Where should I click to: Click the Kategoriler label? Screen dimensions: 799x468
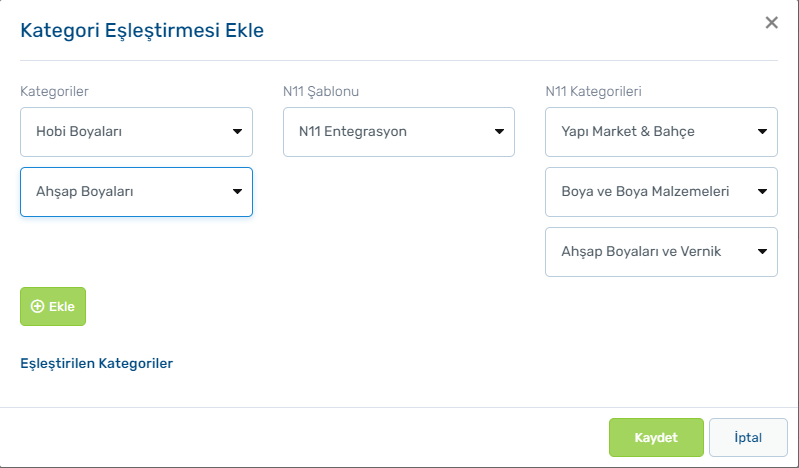(54, 91)
